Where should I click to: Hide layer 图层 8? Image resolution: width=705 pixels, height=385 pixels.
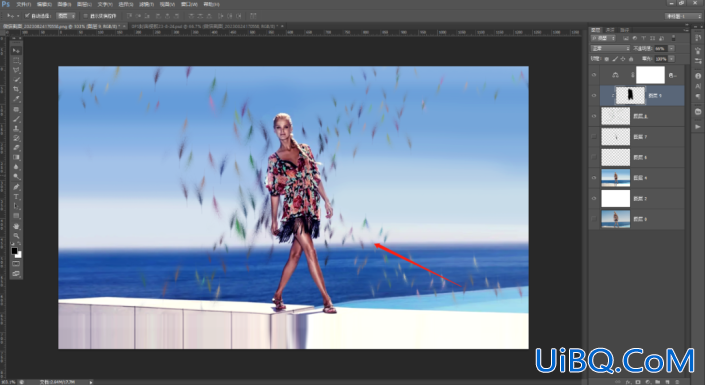tap(594, 116)
